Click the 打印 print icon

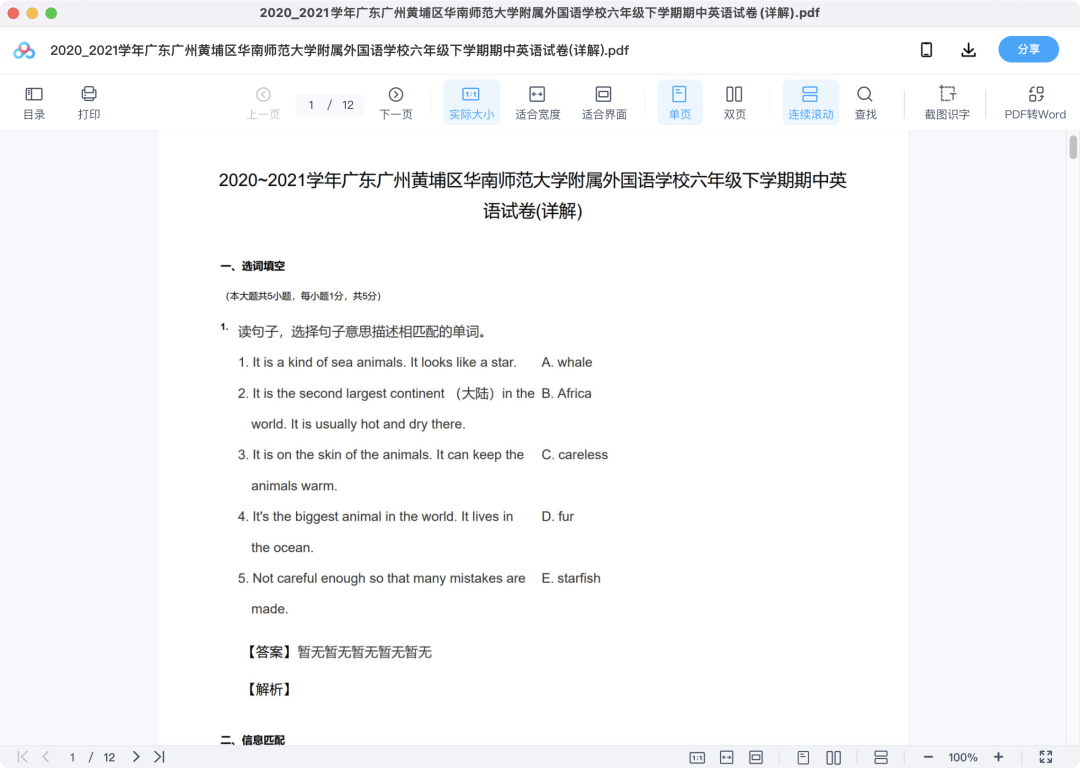(89, 103)
